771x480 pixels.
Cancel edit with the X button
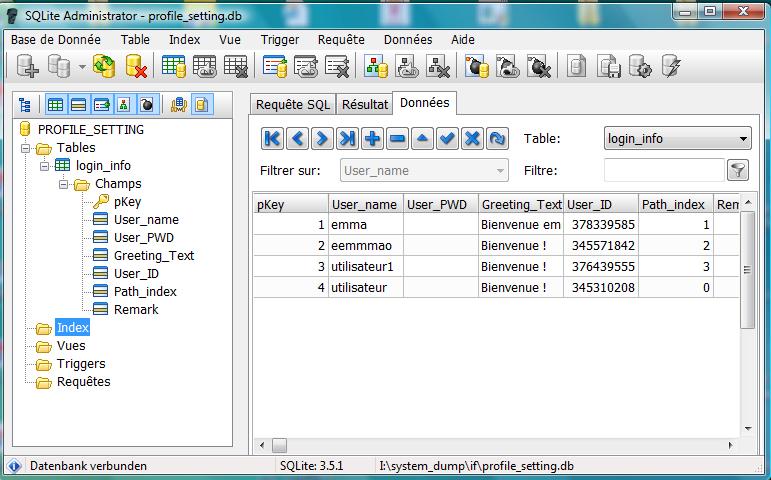(473, 139)
